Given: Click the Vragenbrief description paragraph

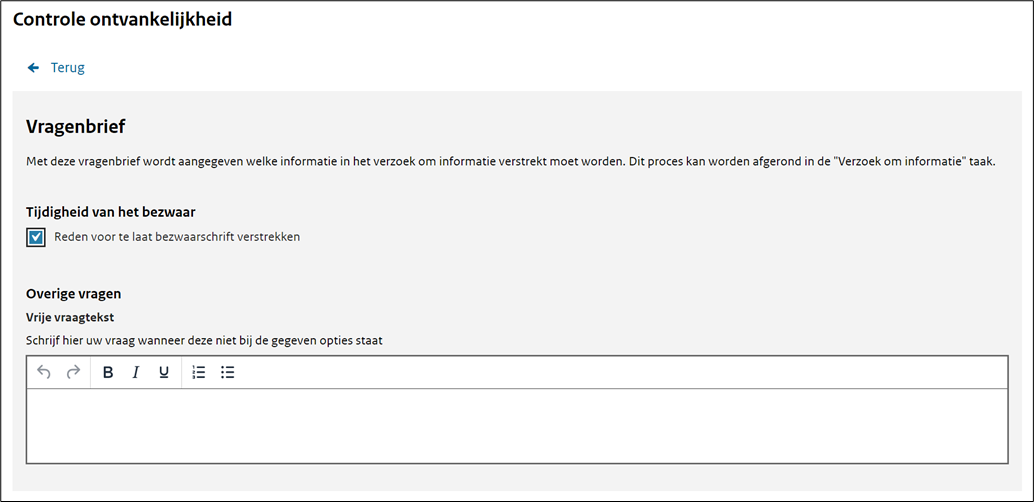Looking at the screenshot, I should click(x=510, y=162).
